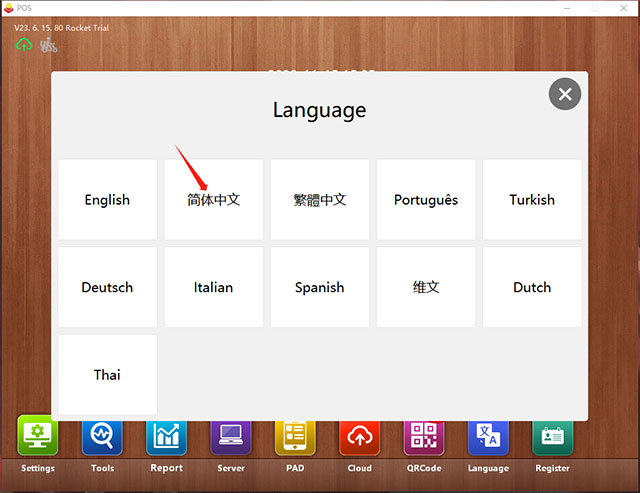Select Dutch language tile
The image size is (640, 493).
click(x=532, y=287)
